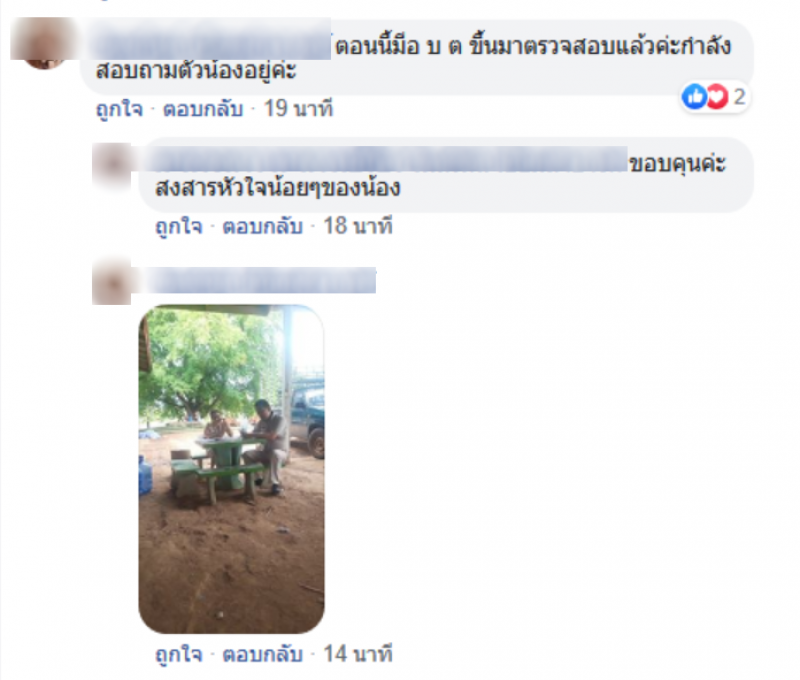Image resolution: width=800 pixels, height=680 pixels.
Task: Click the blurred name before ขอบคุณค่ะ
Action: (x=388, y=159)
